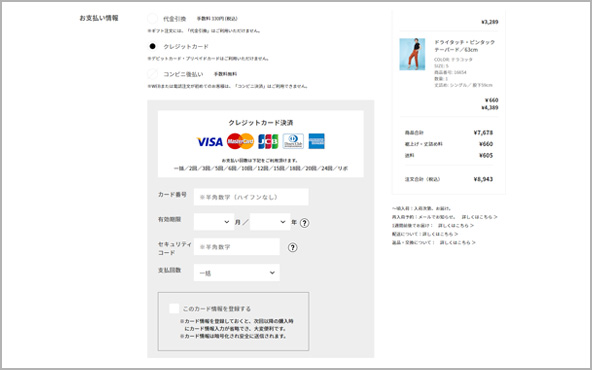This screenshot has height=370, width=592.
Task: Select the クレジットカード payment radio button
Action: [x=152, y=46]
